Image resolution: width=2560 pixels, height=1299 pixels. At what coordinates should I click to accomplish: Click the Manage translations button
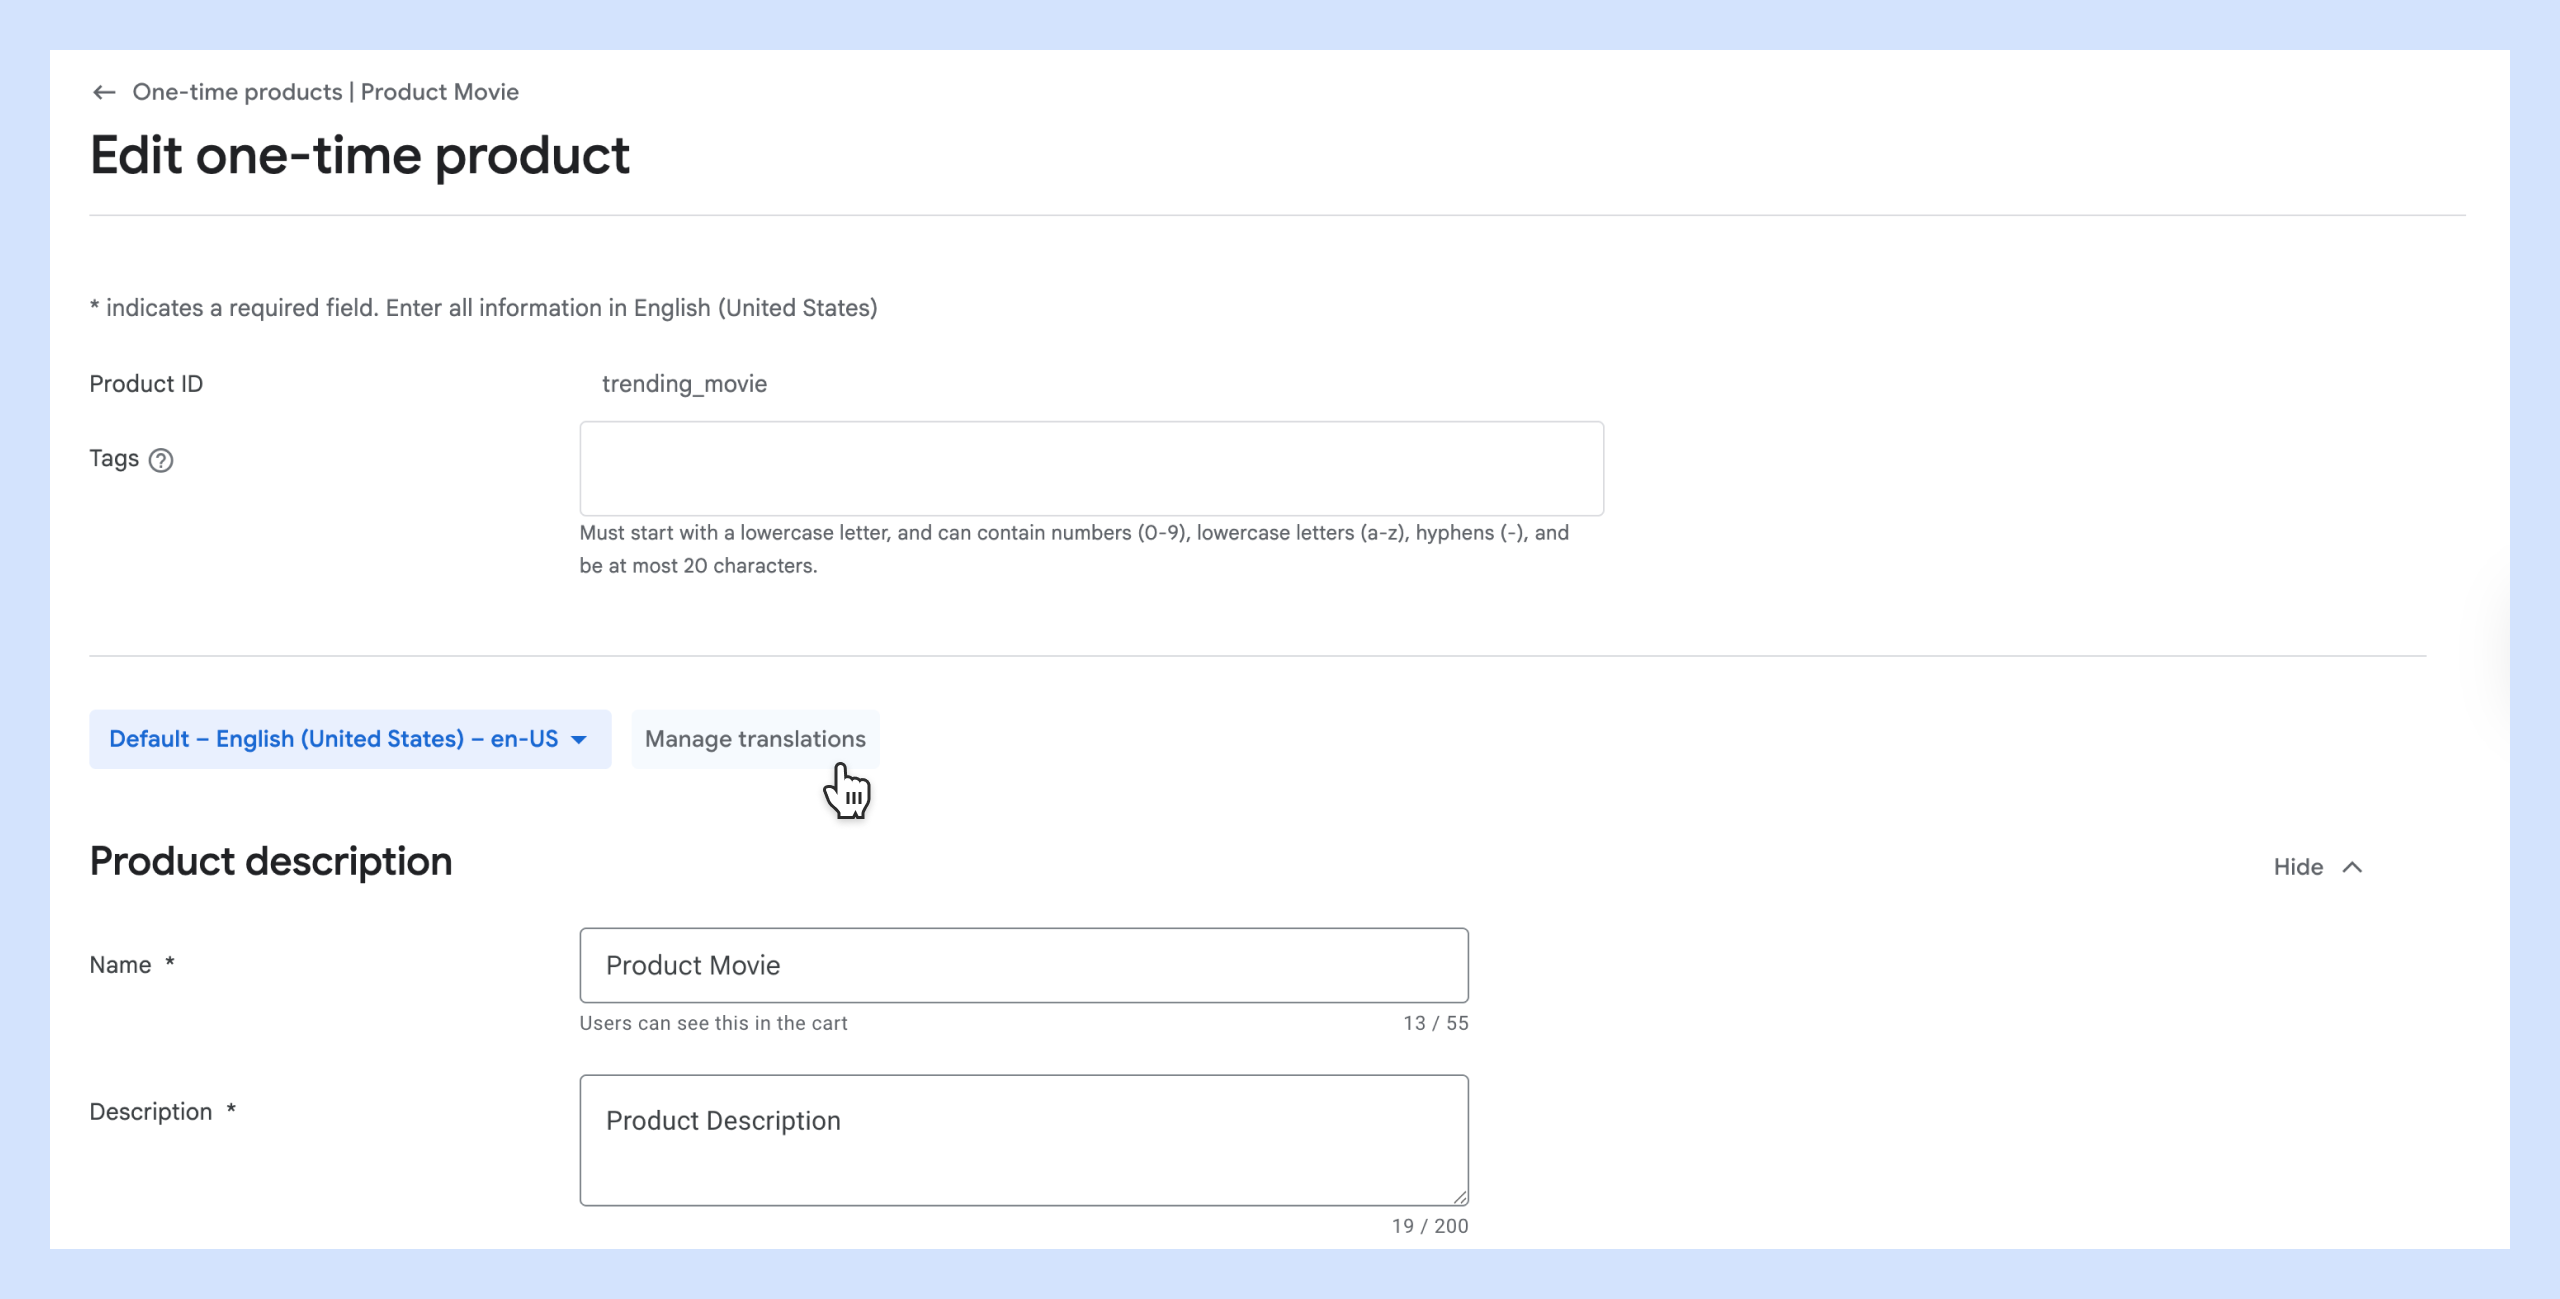755,739
